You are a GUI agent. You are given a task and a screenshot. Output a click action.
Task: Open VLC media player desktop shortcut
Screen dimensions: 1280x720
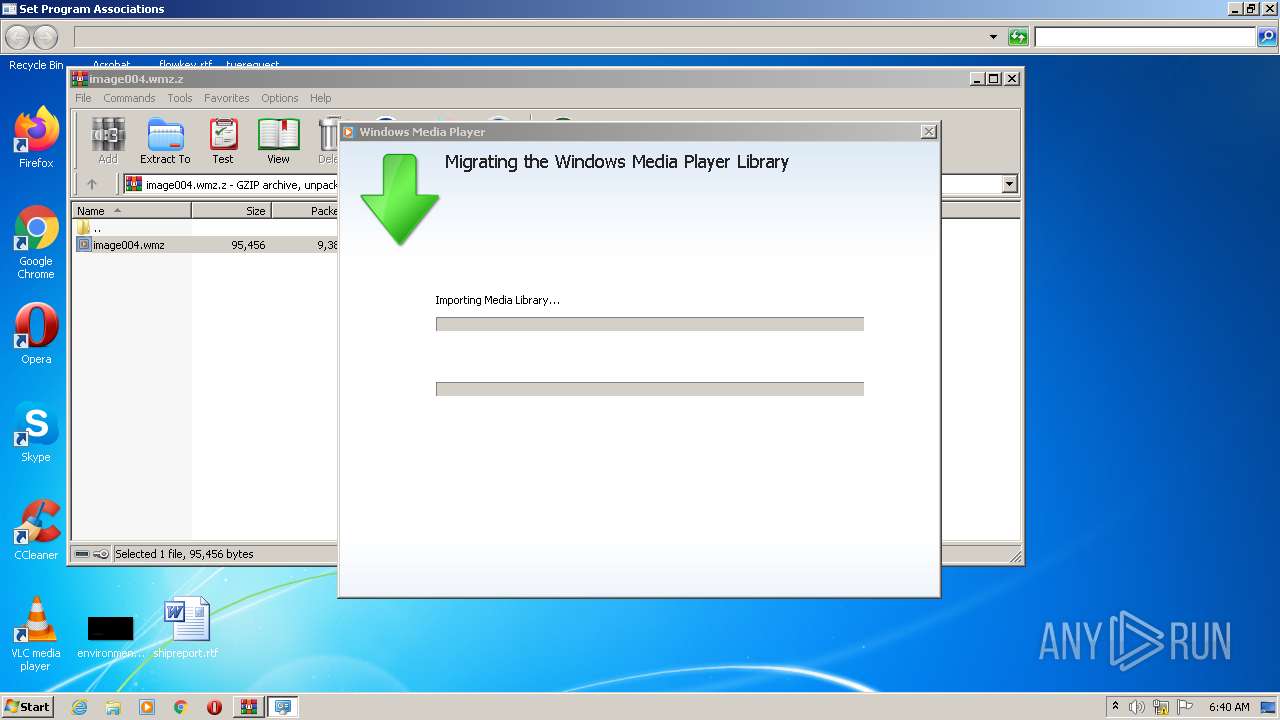(36, 634)
